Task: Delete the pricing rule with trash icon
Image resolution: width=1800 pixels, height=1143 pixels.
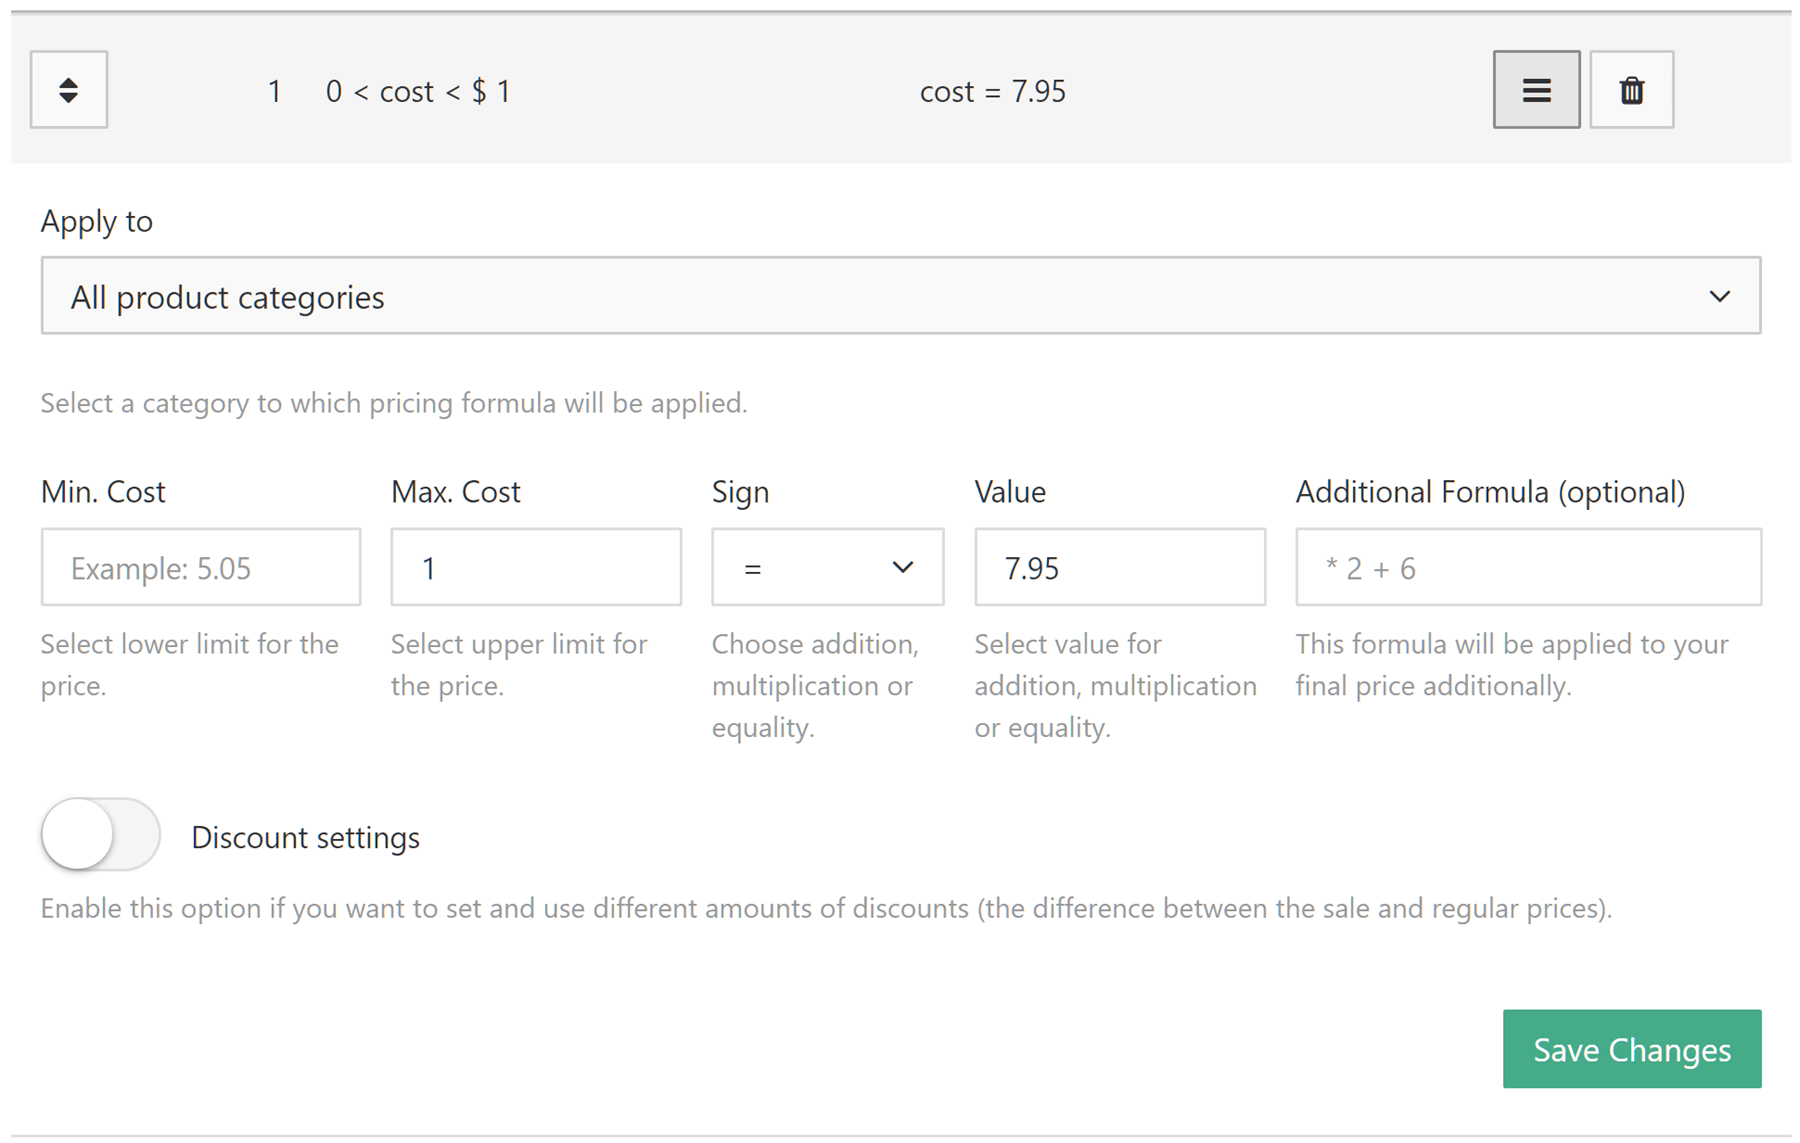Action: click(x=1630, y=90)
